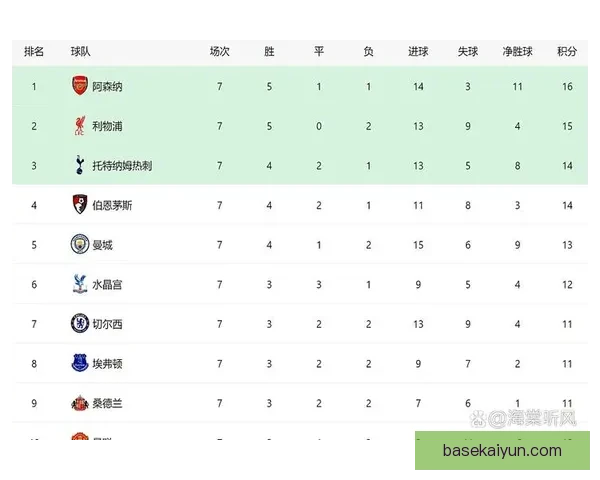Open the 曼城 team name link
Image resolution: width=600 pixels, height=480 pixels.
point(102,245)
